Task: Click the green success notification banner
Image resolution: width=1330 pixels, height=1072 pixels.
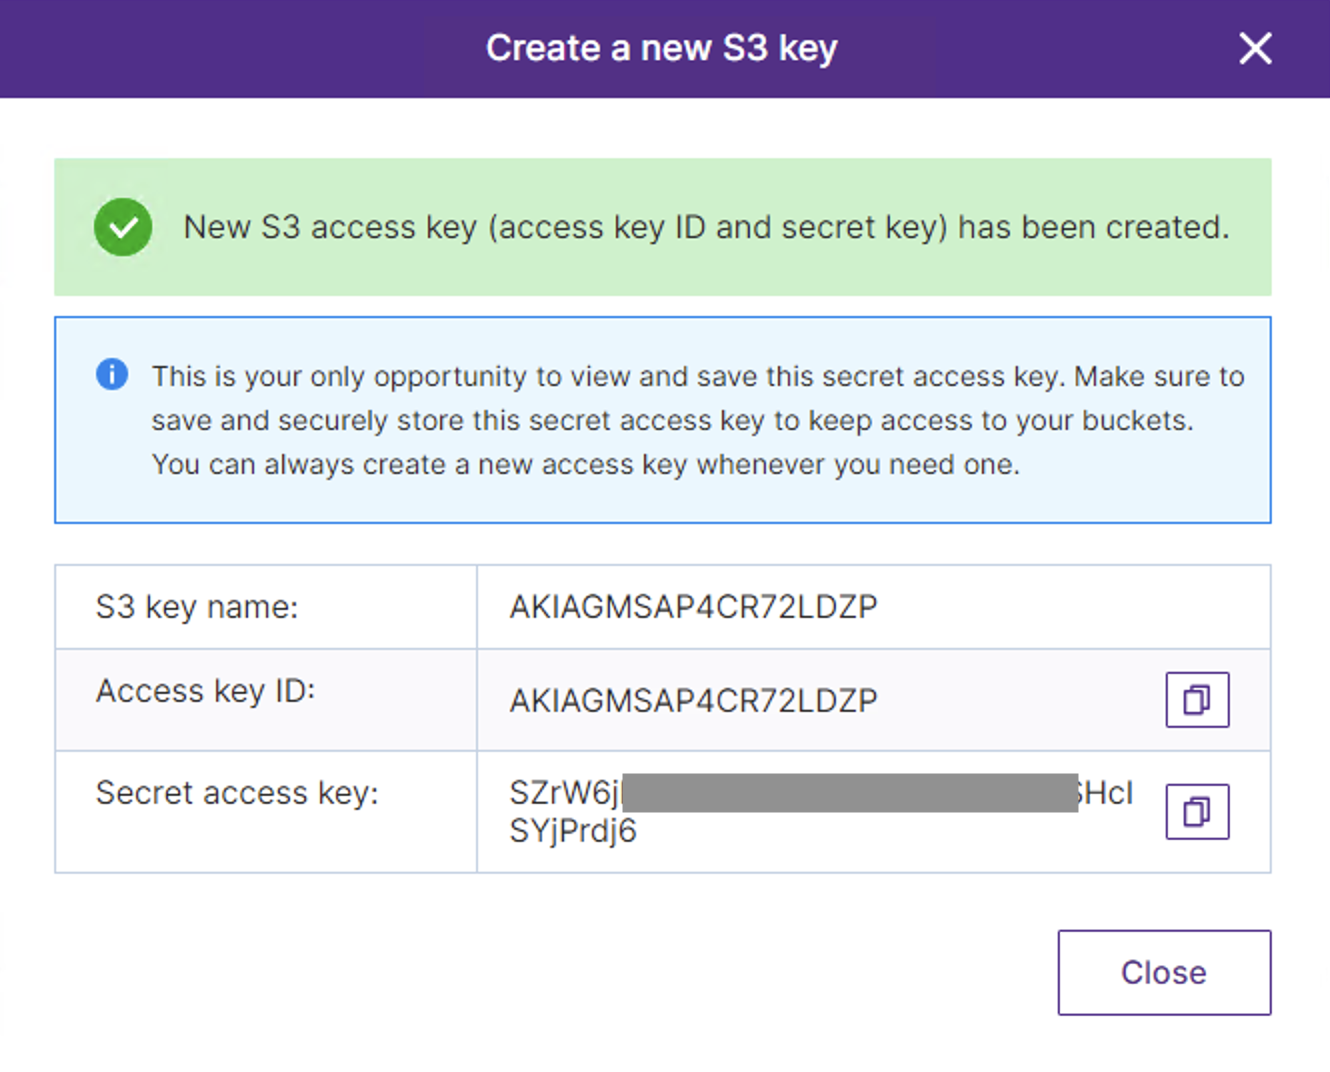Action: [662, 227]
